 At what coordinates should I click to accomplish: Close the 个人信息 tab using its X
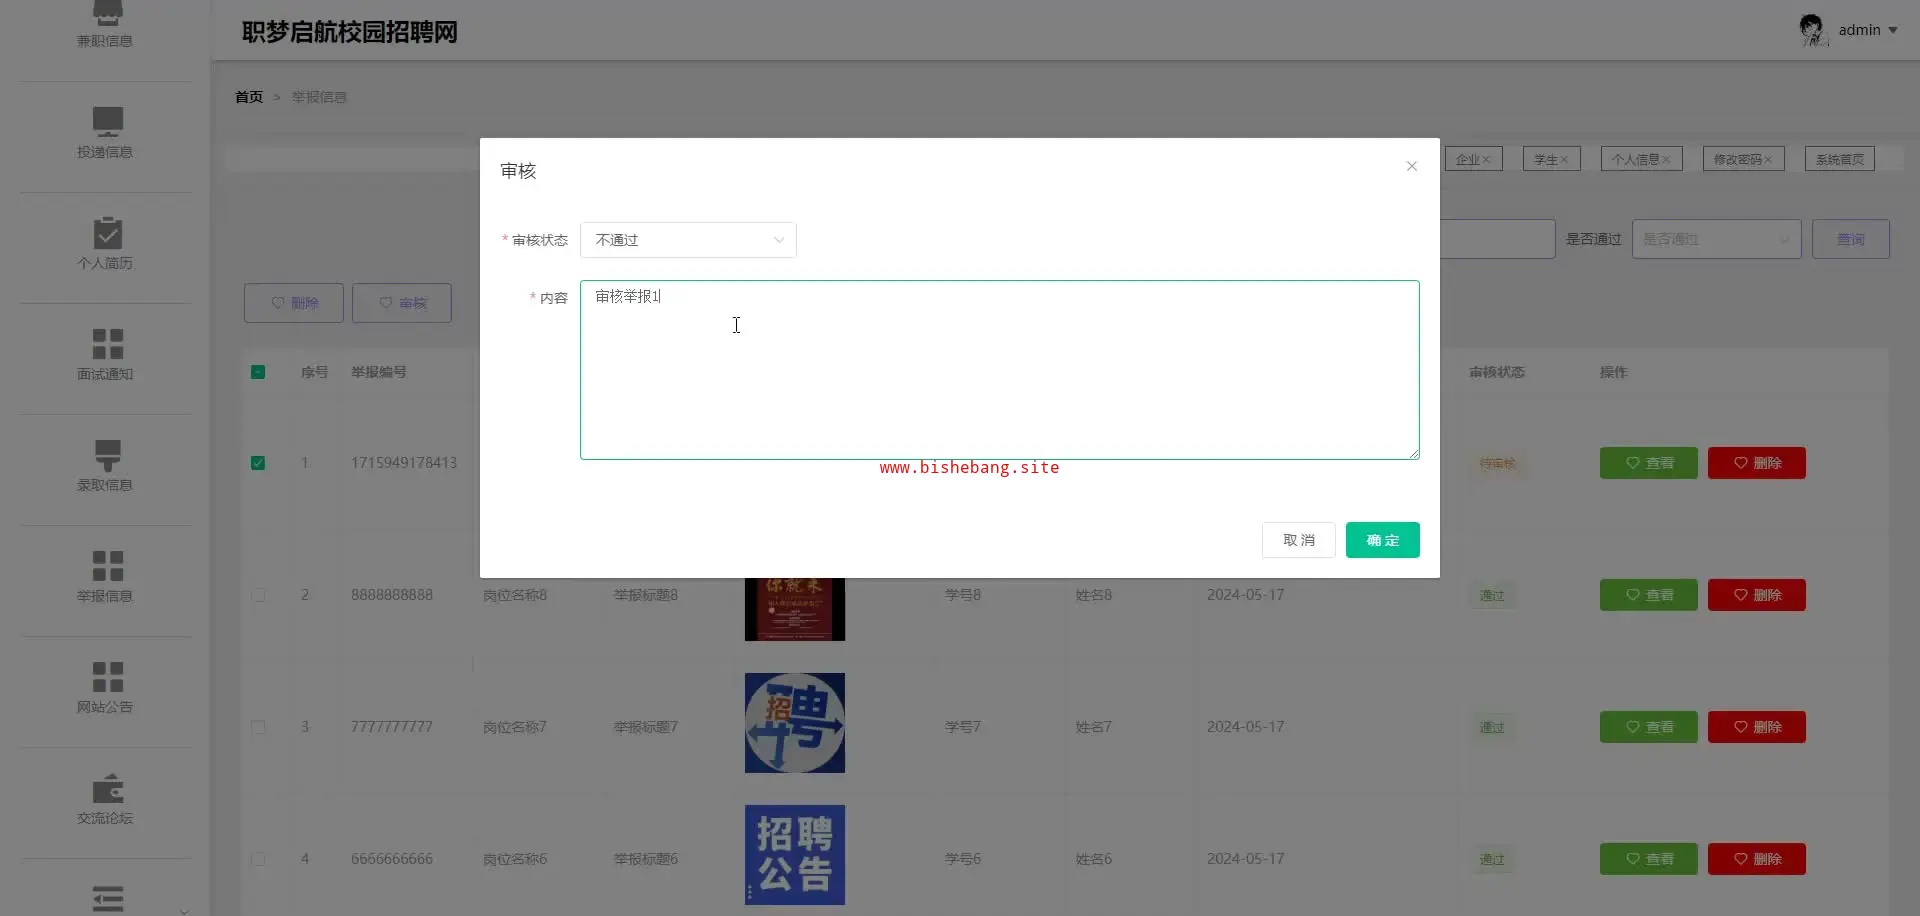(x=1666, y=160)
